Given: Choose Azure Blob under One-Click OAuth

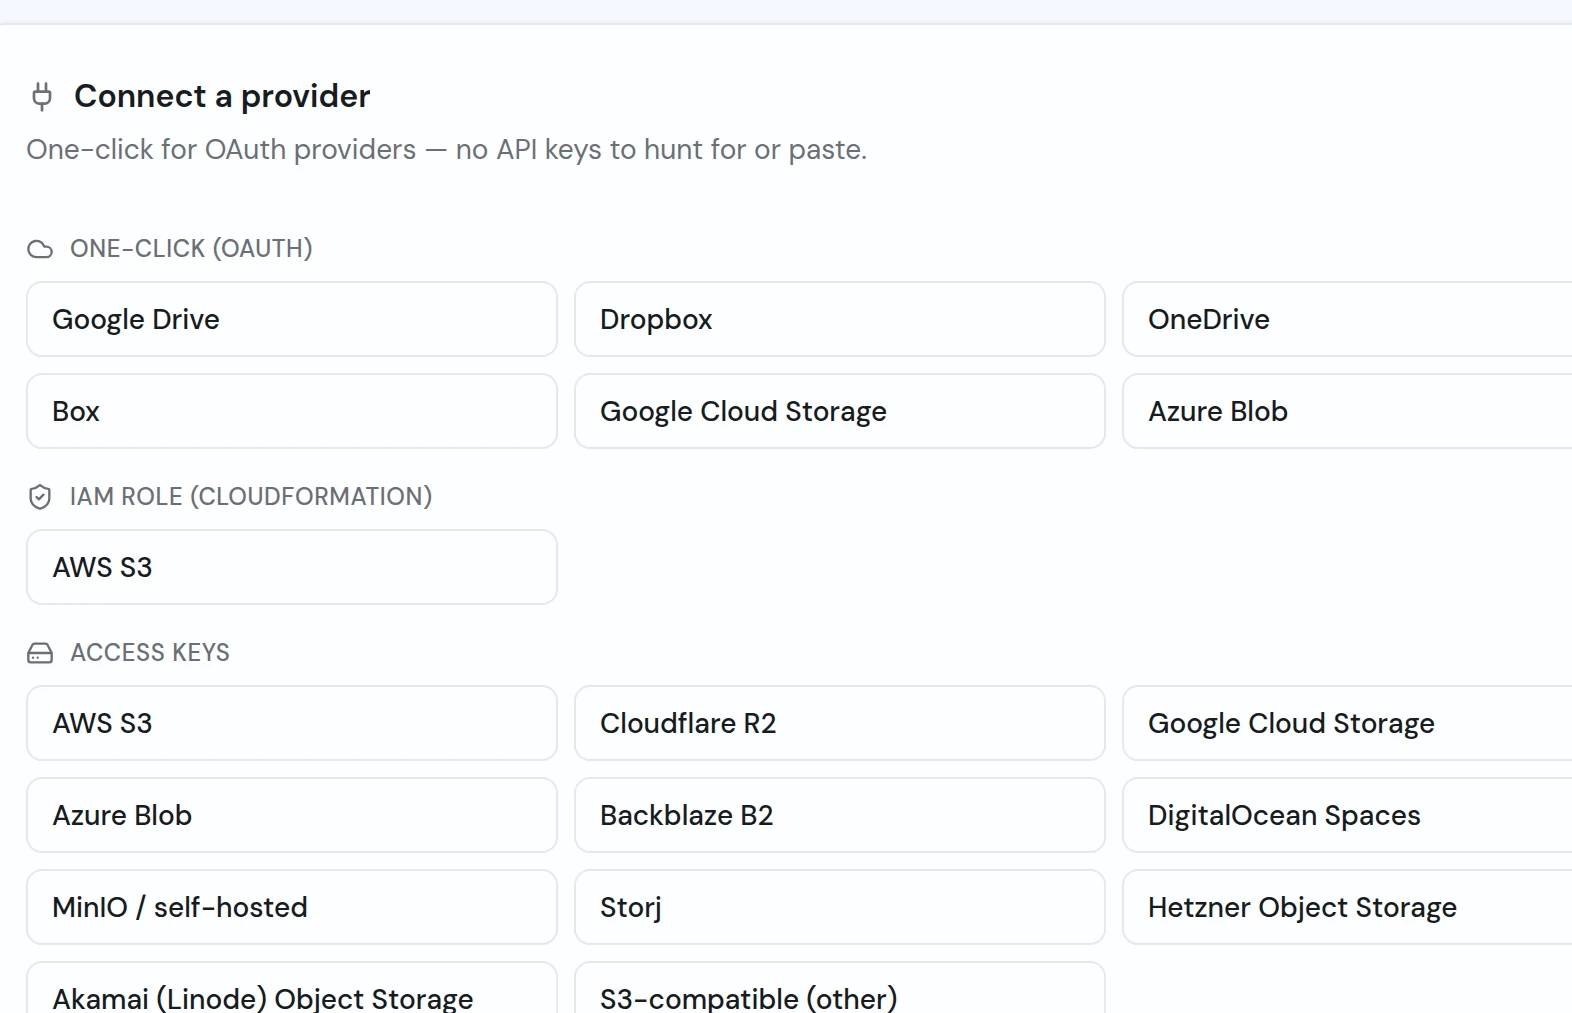Looking at the screenshot, I should (1347, 411).
